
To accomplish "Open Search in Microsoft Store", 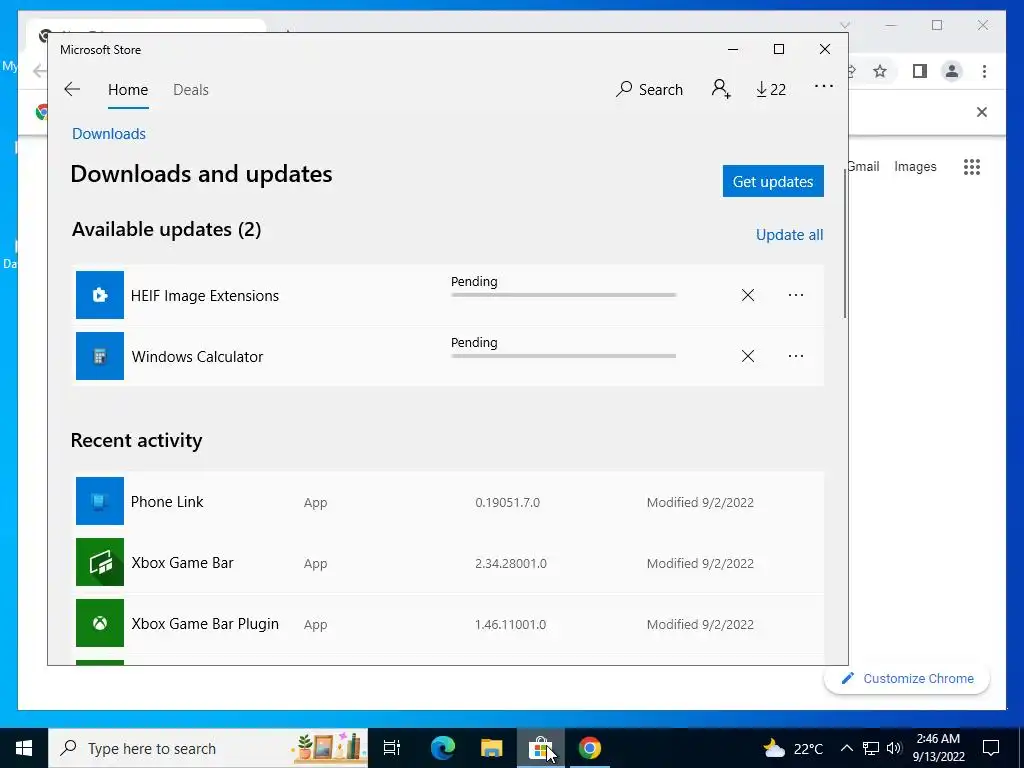I will pos(649,89).
